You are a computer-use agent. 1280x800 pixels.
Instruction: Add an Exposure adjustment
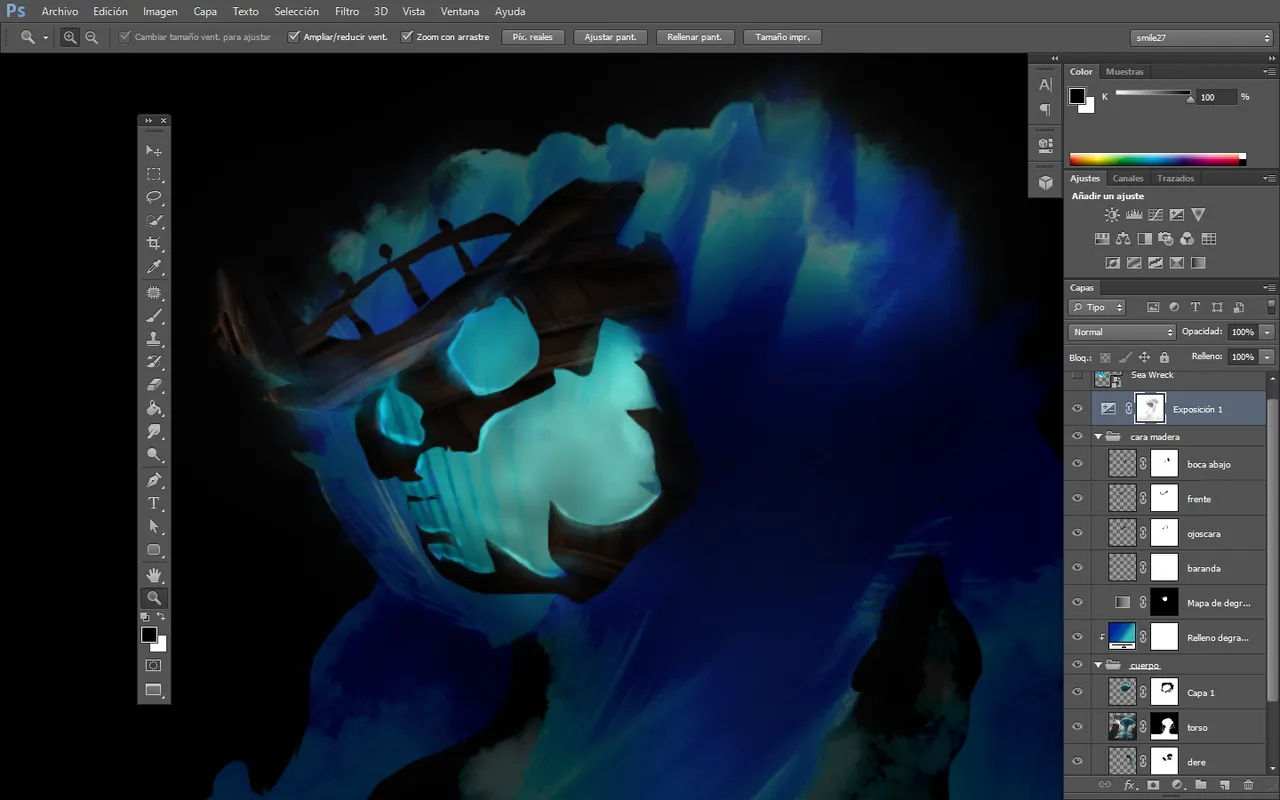click(x=1177, y=215)
